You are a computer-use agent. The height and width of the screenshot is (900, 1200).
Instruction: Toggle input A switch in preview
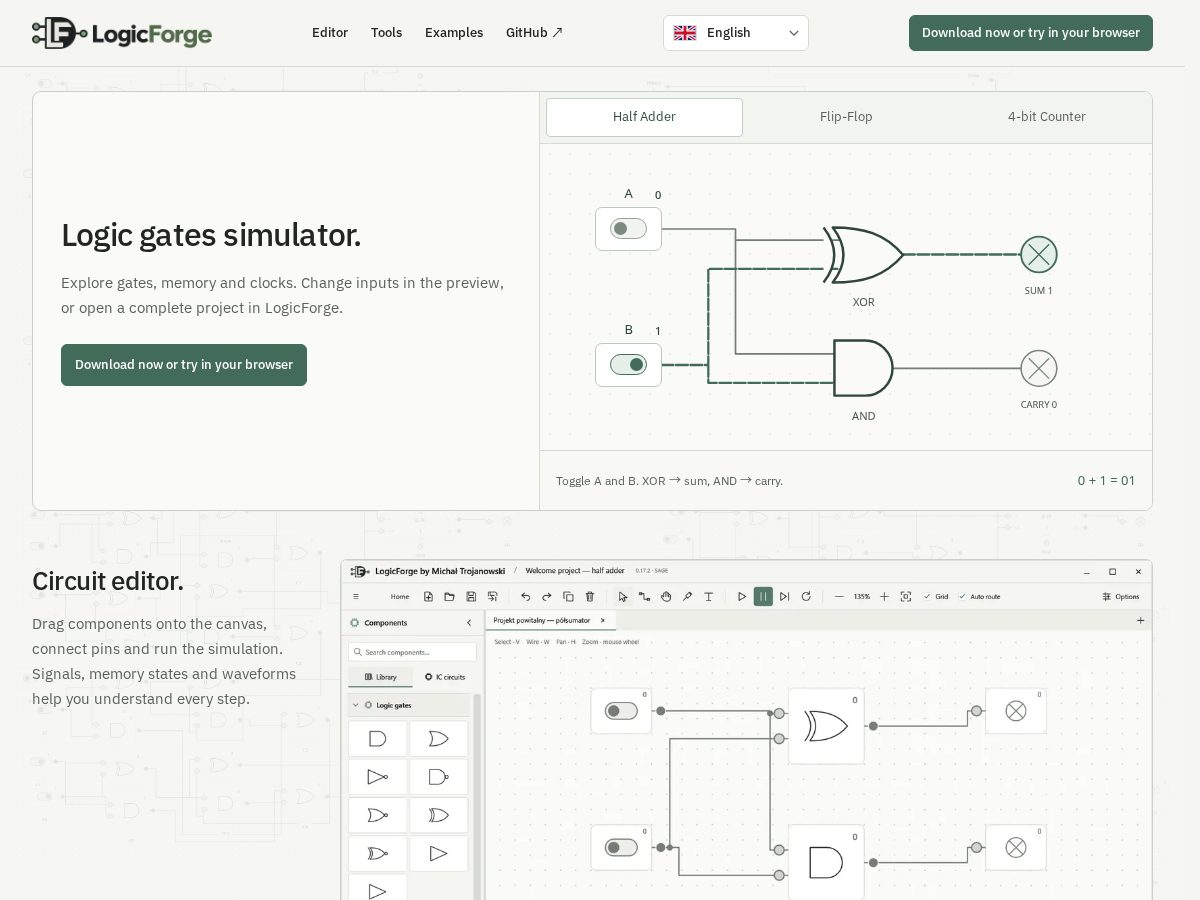pyautogui.click(x=628, y=229)
